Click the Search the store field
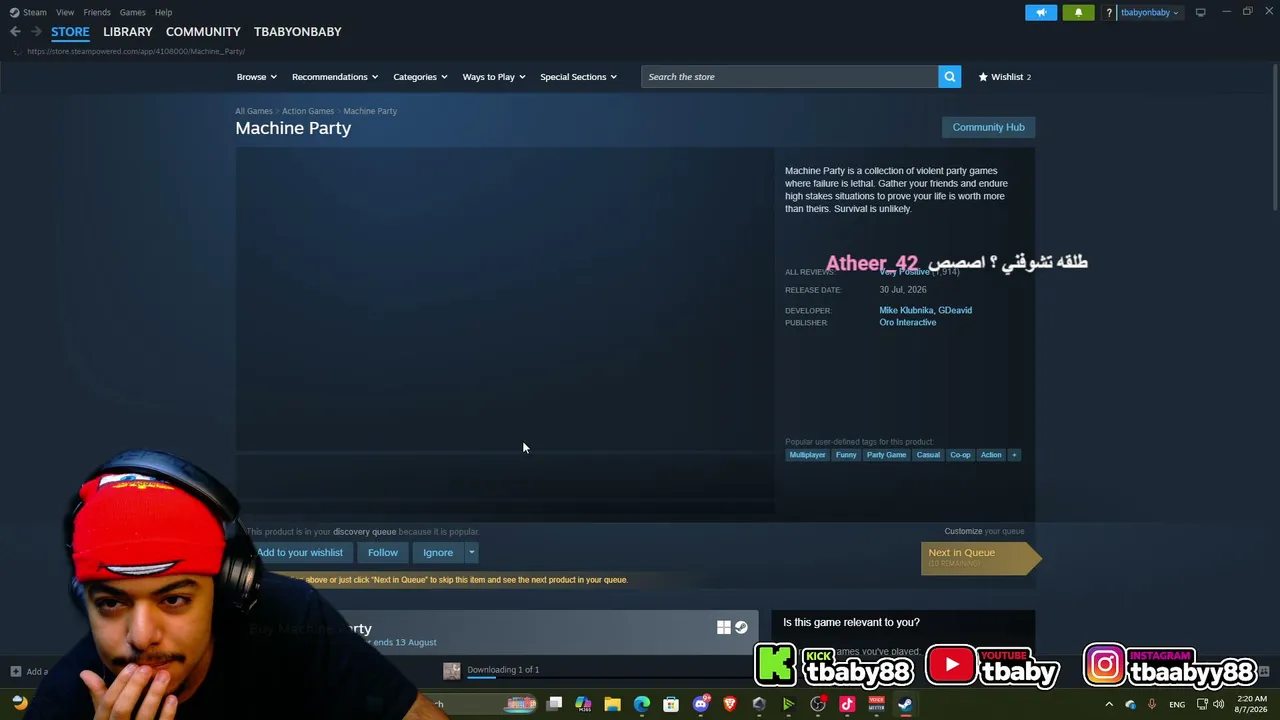1280x720 pixels. pyautogui.click(x=790, y=77)
